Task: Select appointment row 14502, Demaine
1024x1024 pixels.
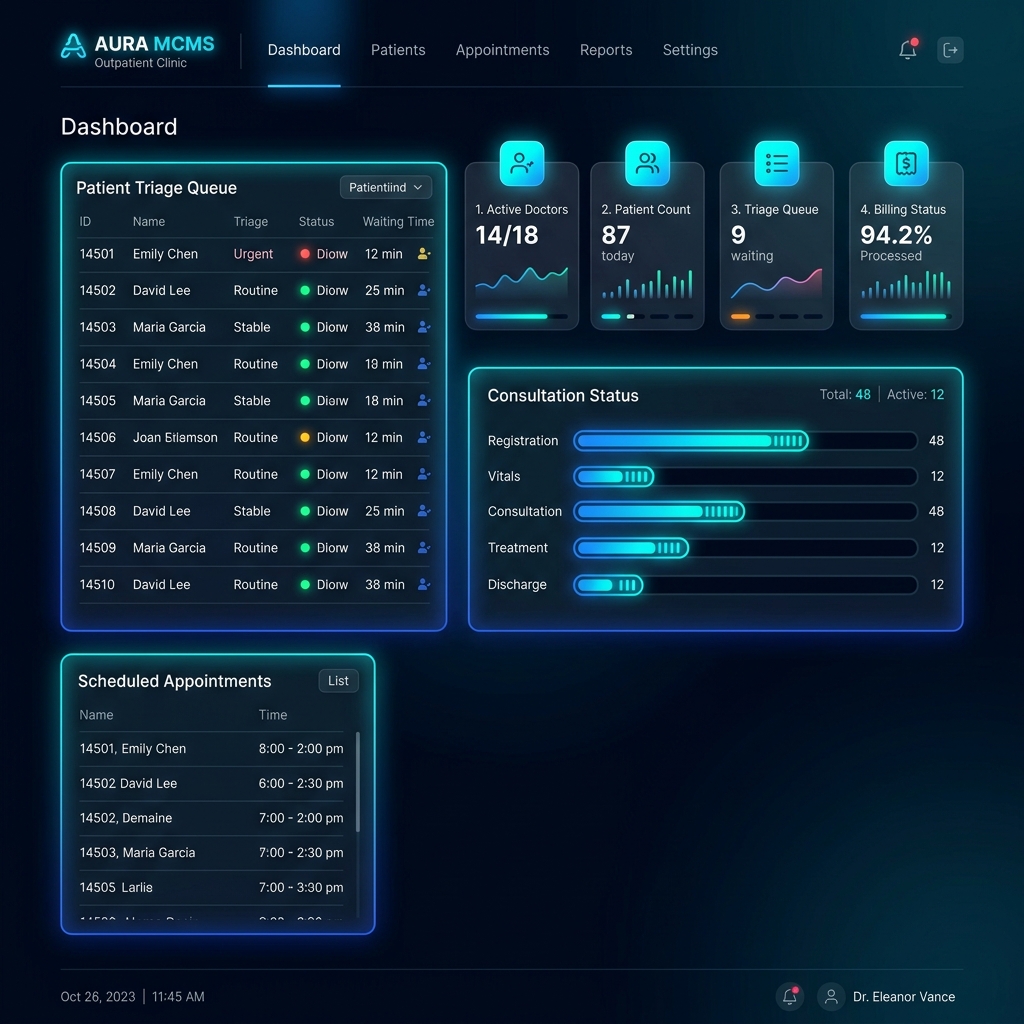Action: pos(211,818)
